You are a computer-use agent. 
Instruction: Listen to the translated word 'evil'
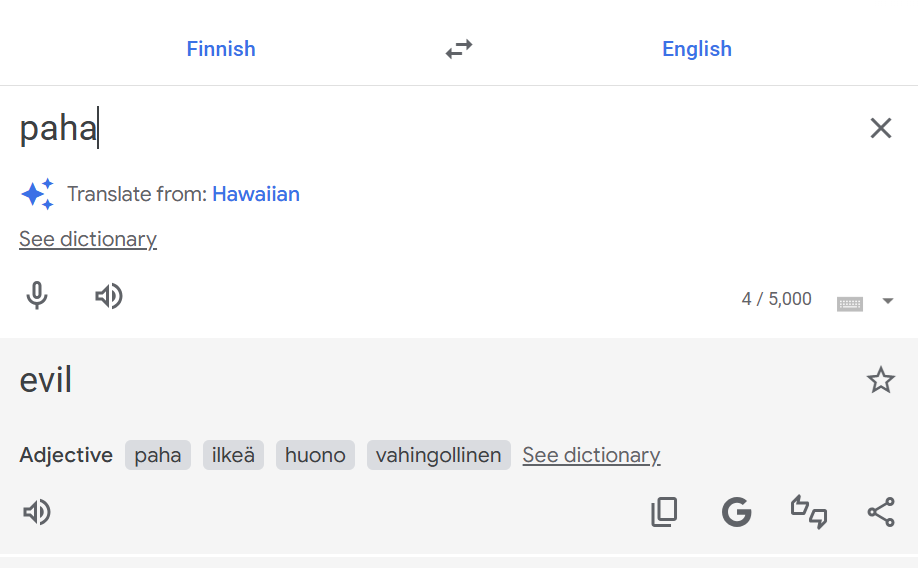37,513
